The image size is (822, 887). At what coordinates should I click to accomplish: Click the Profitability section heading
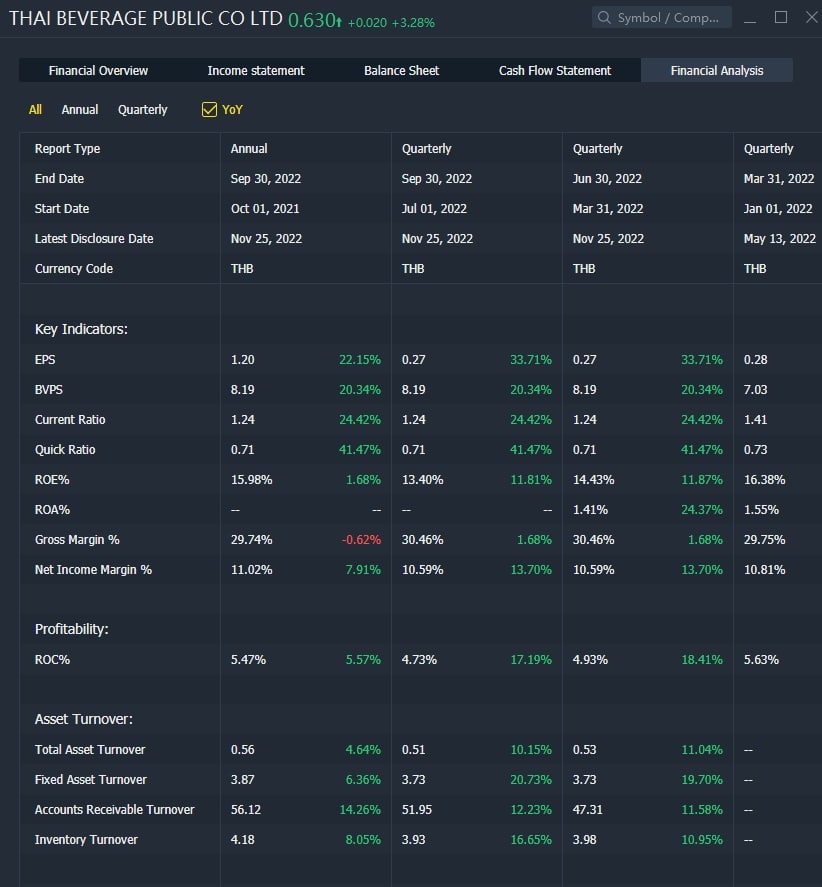71,629
